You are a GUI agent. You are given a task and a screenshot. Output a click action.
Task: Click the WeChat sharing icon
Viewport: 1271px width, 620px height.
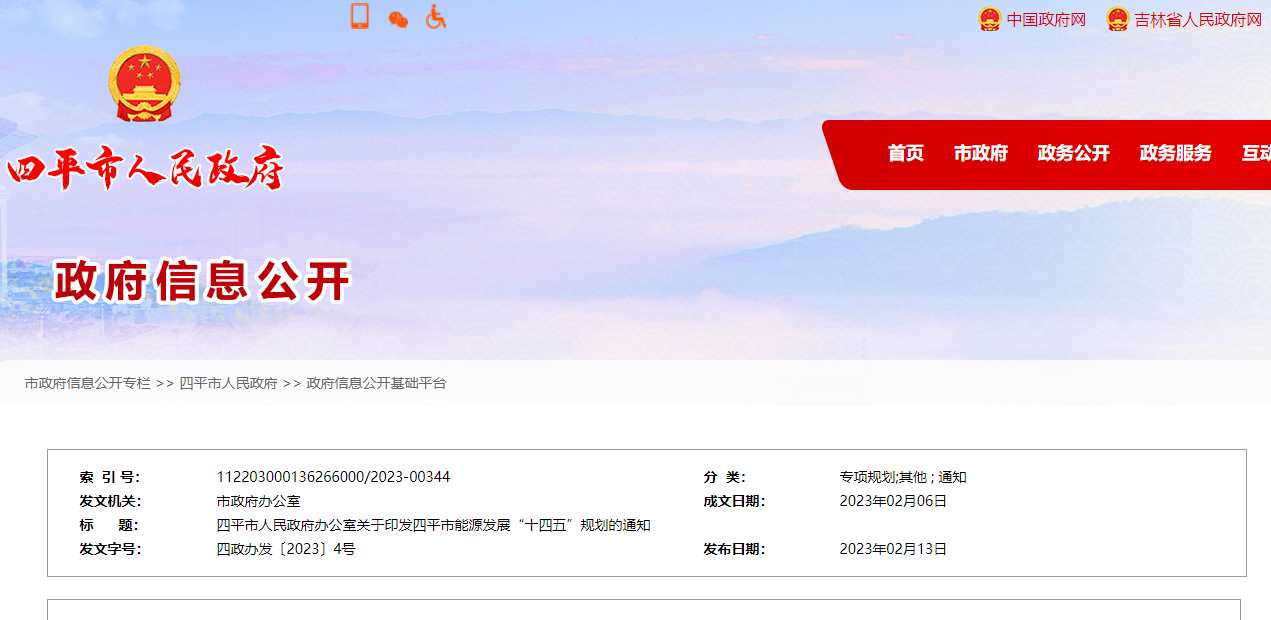(396, 17)
